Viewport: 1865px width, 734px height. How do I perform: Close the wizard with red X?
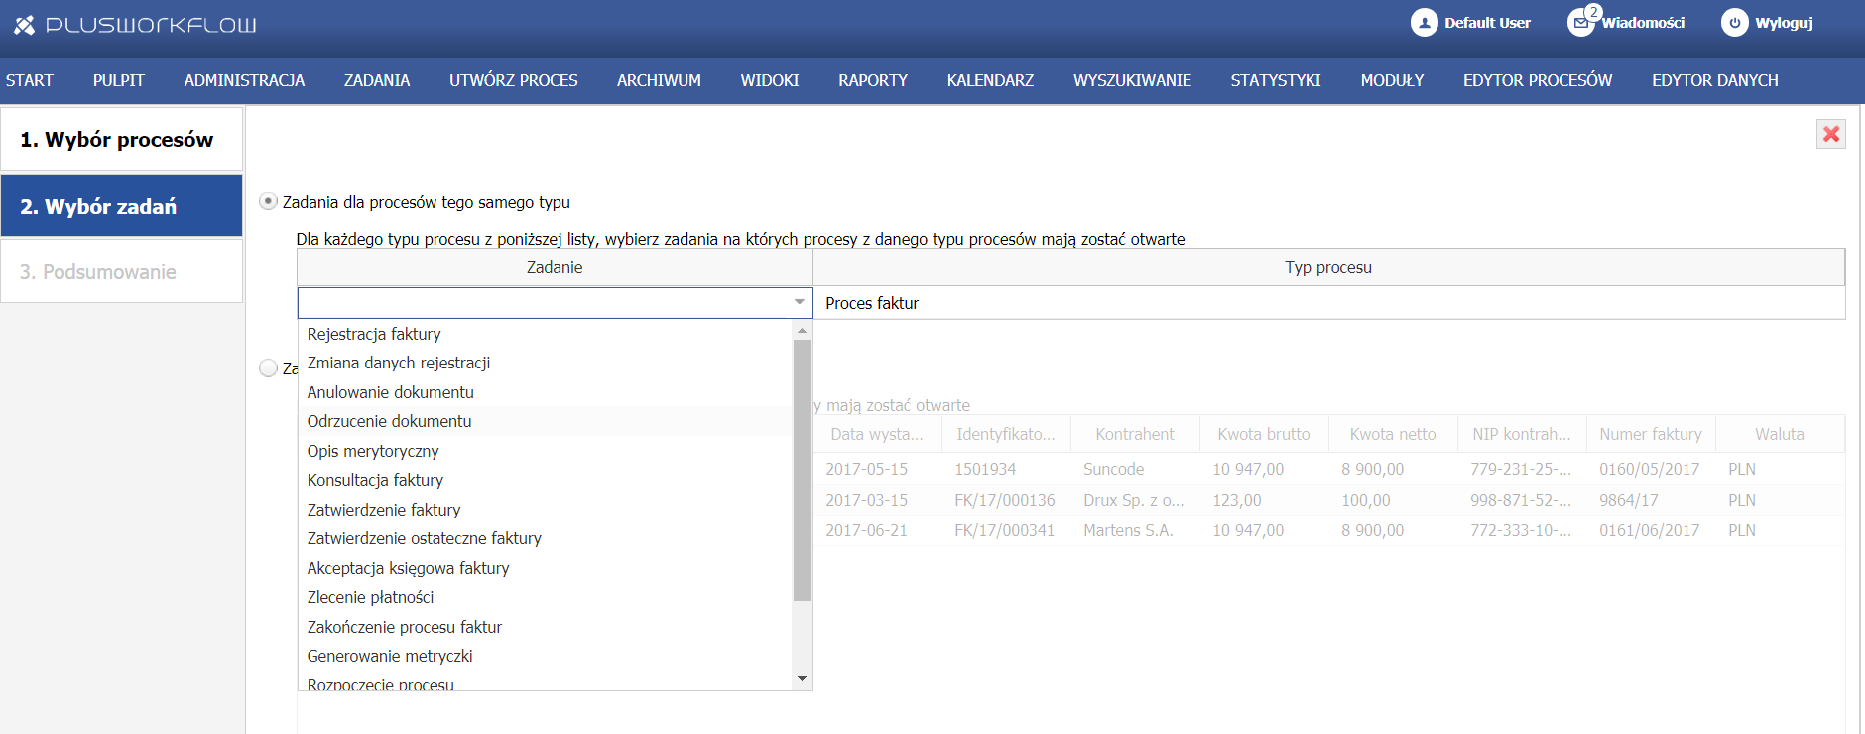pyautogui.click(x=1830, y=134)
